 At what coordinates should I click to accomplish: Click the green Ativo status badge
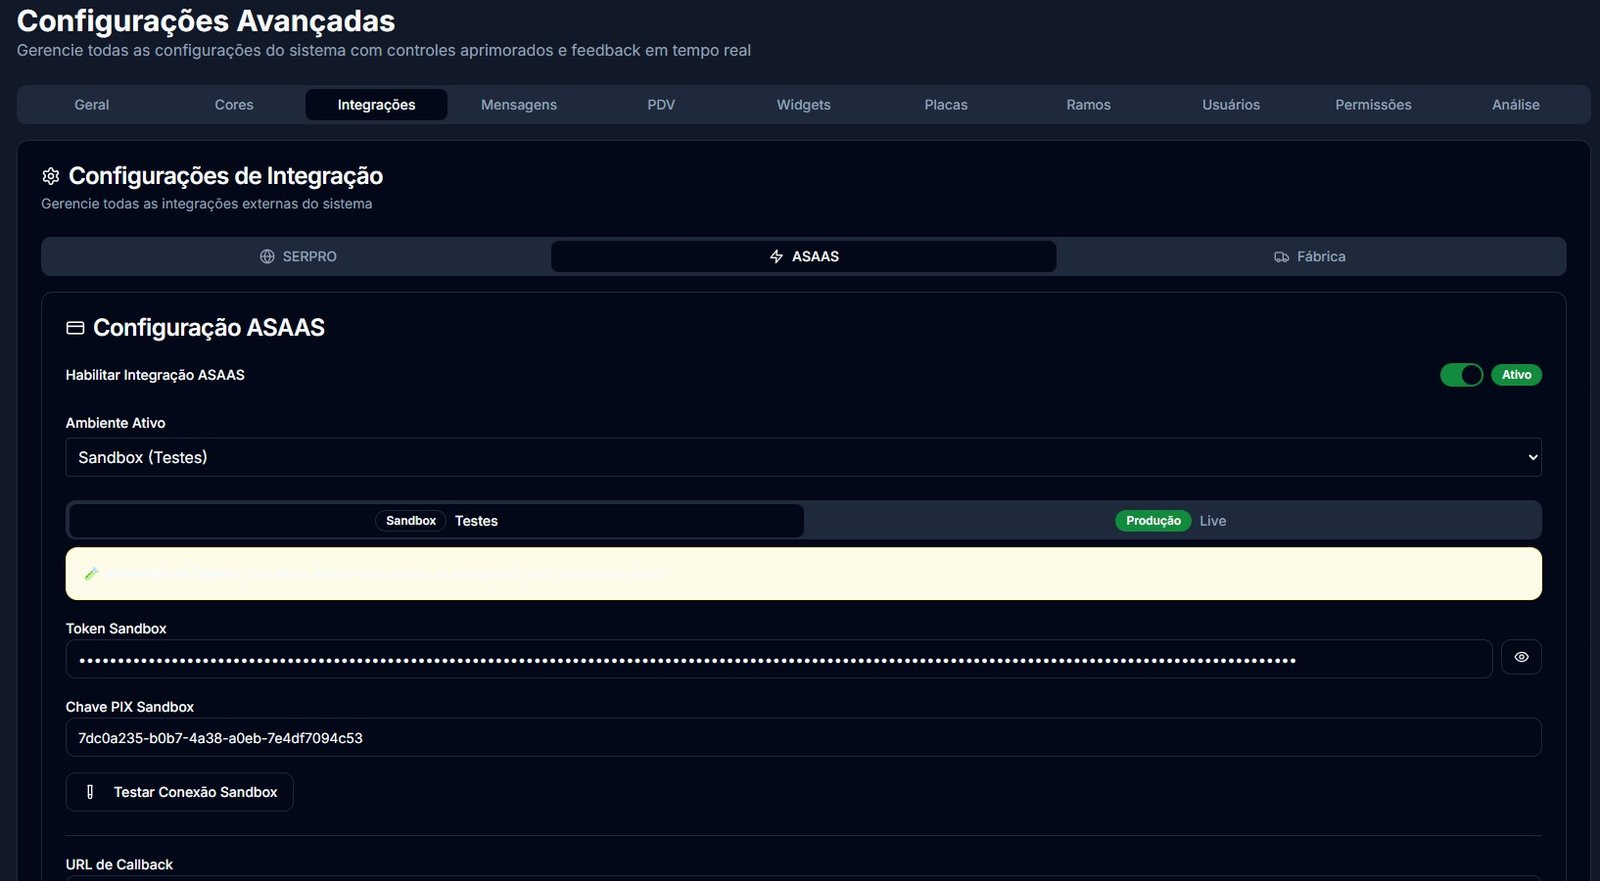point(1516,375)
